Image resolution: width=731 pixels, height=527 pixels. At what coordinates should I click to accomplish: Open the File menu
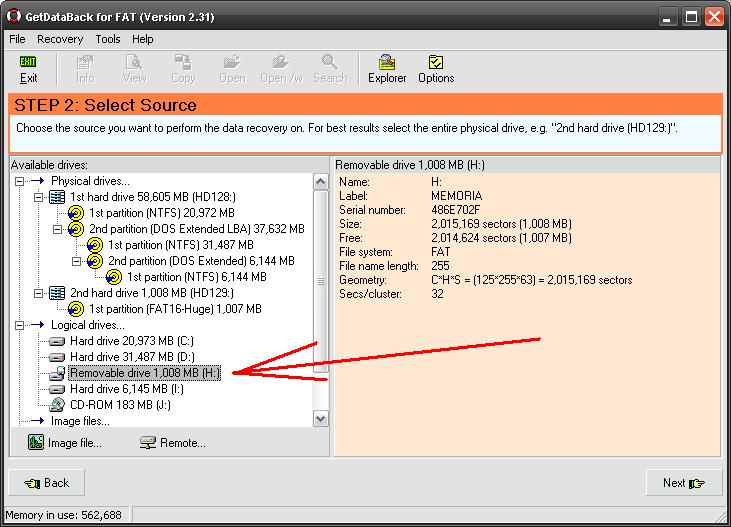(x=17, y=39)
